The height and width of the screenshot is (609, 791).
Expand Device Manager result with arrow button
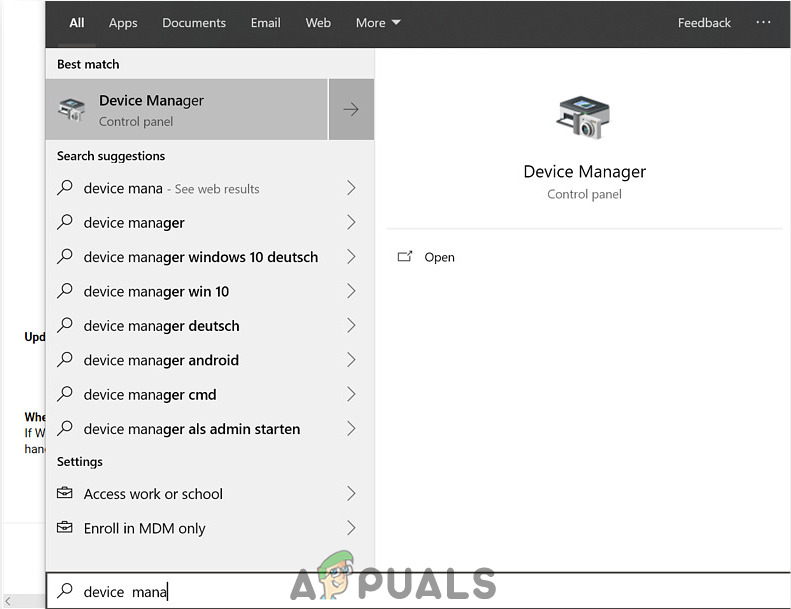click(351, 109)
